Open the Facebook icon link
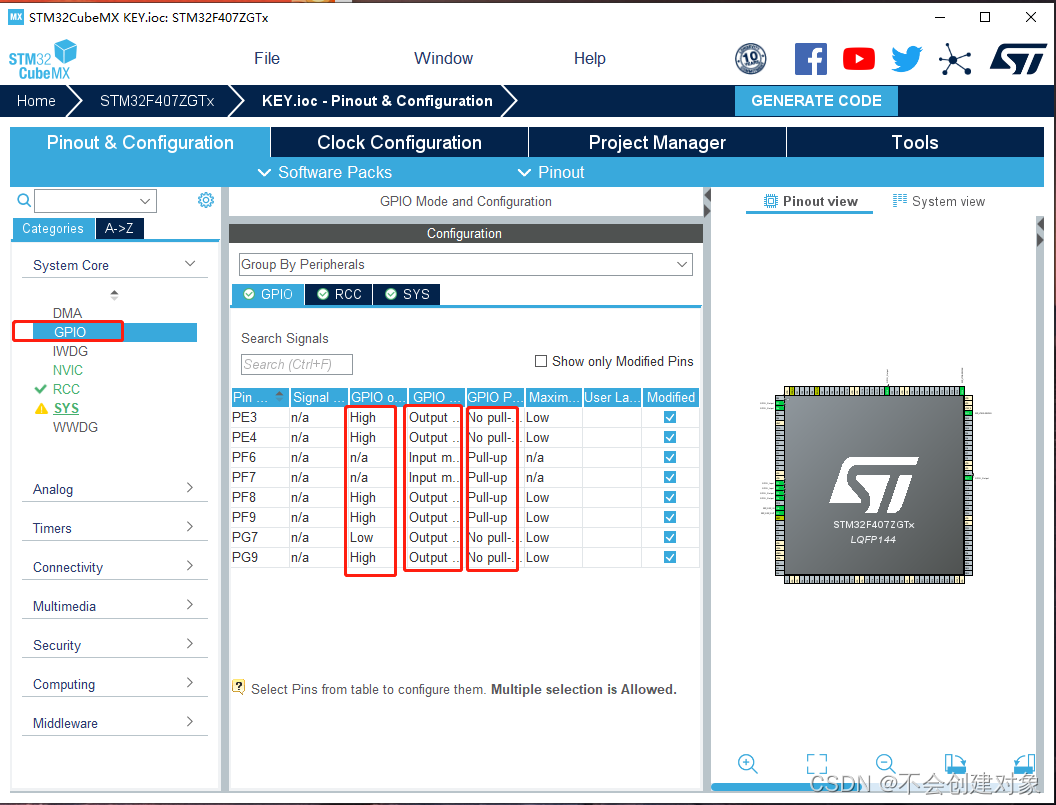 [810, 59]
